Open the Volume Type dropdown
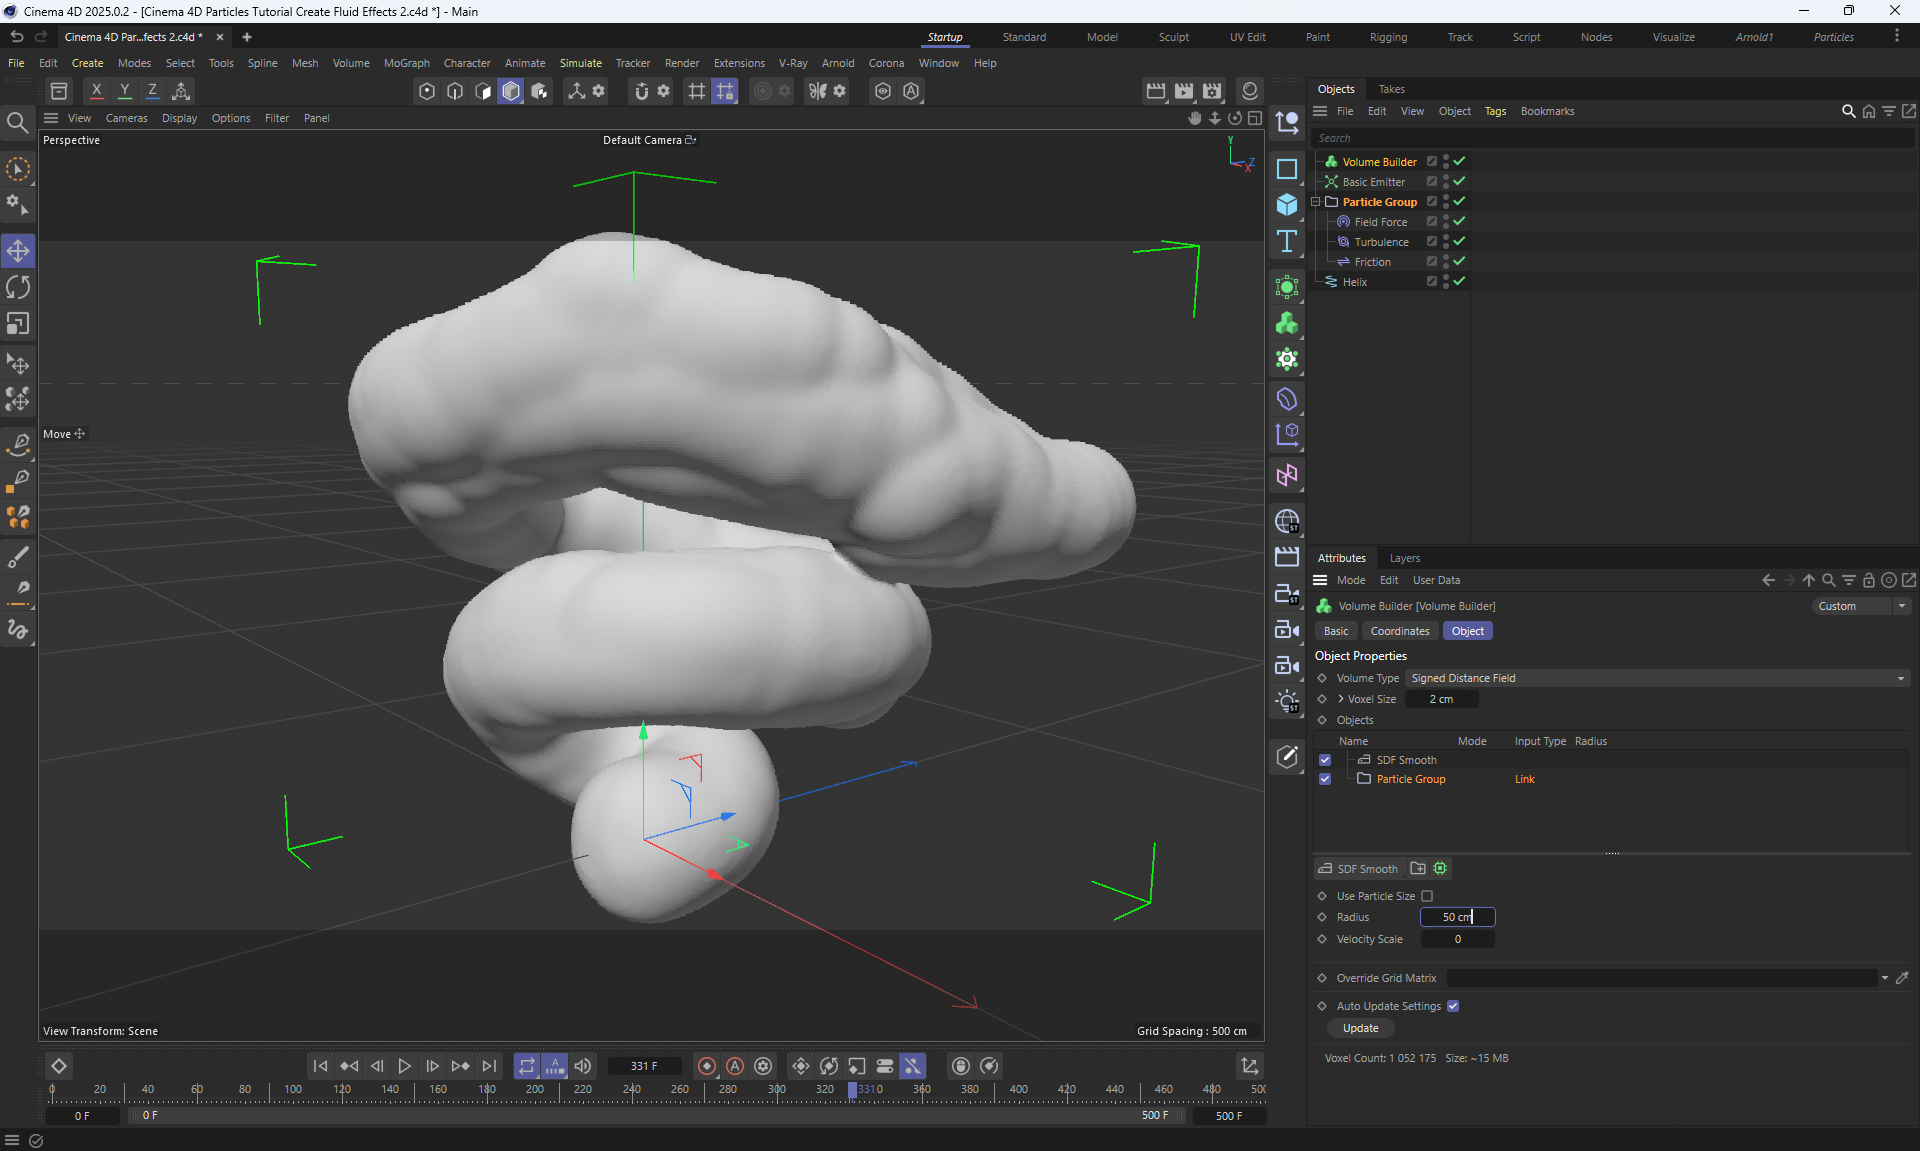Screen dimensions: 1920x1151 pos(1656,678)
